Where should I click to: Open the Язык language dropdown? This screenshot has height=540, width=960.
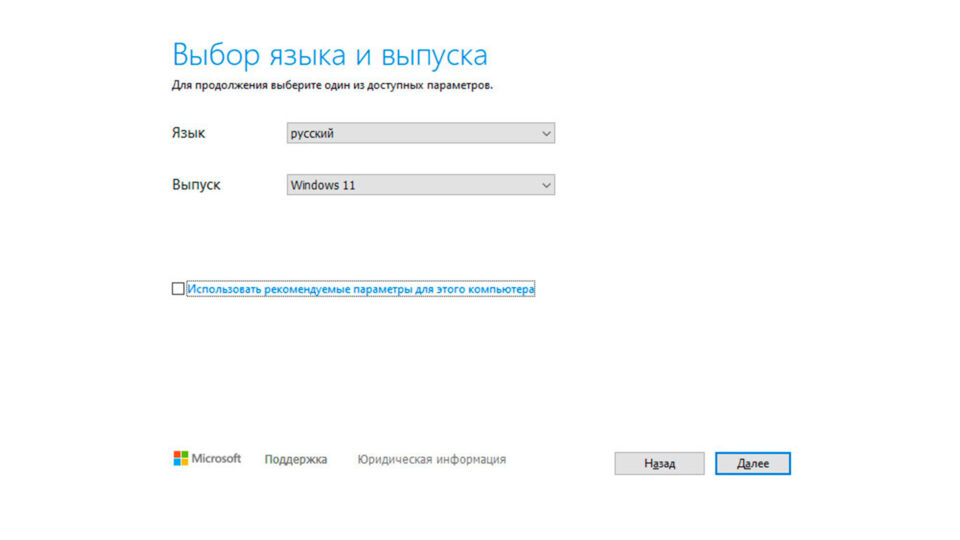tap(421, 133)
